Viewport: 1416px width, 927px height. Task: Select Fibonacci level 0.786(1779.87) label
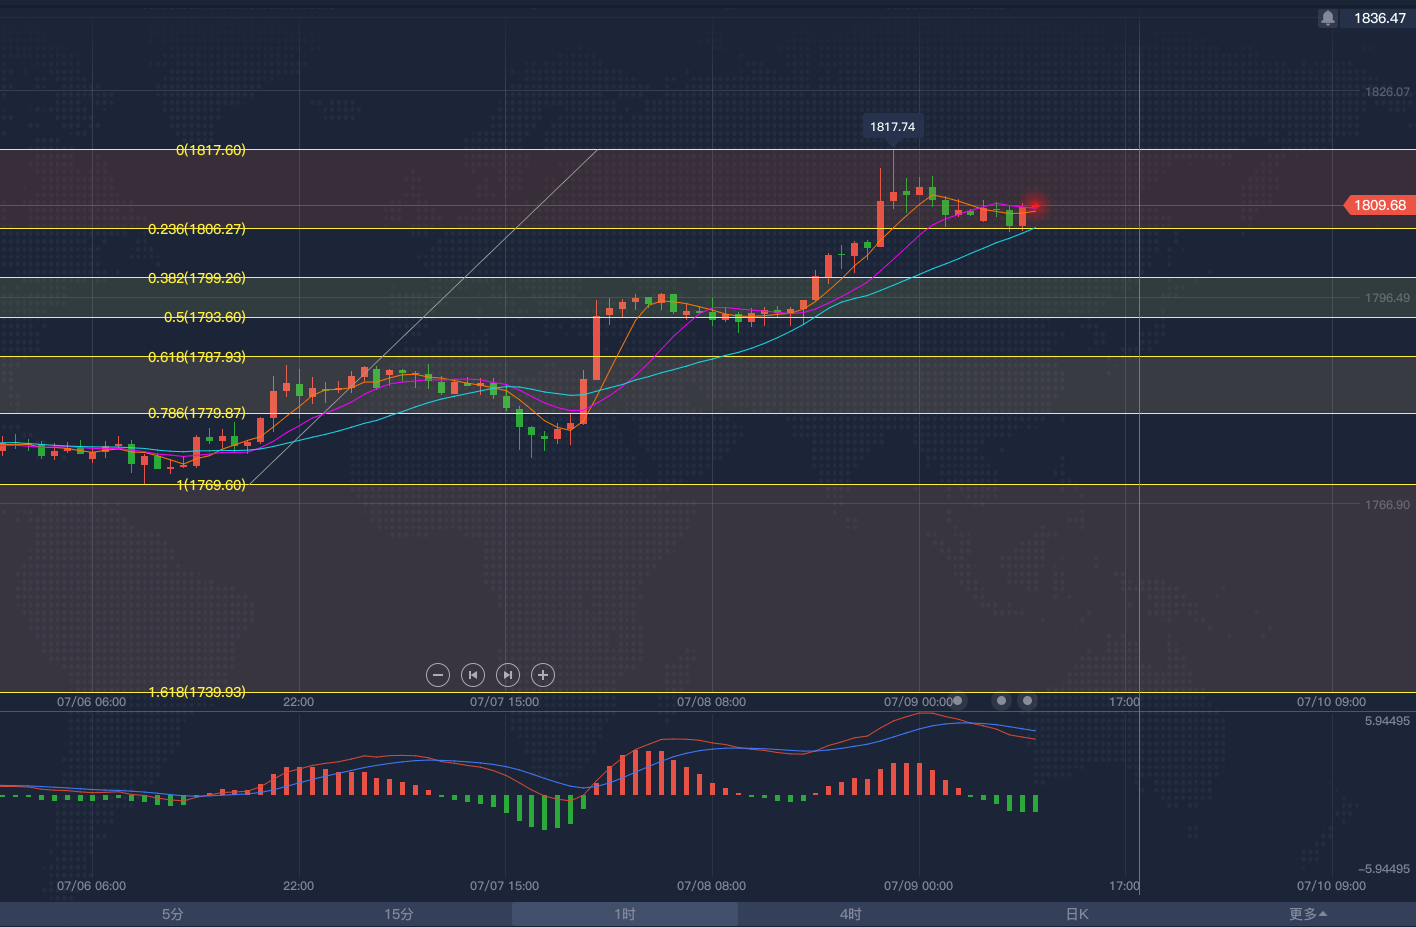point(197,413)
